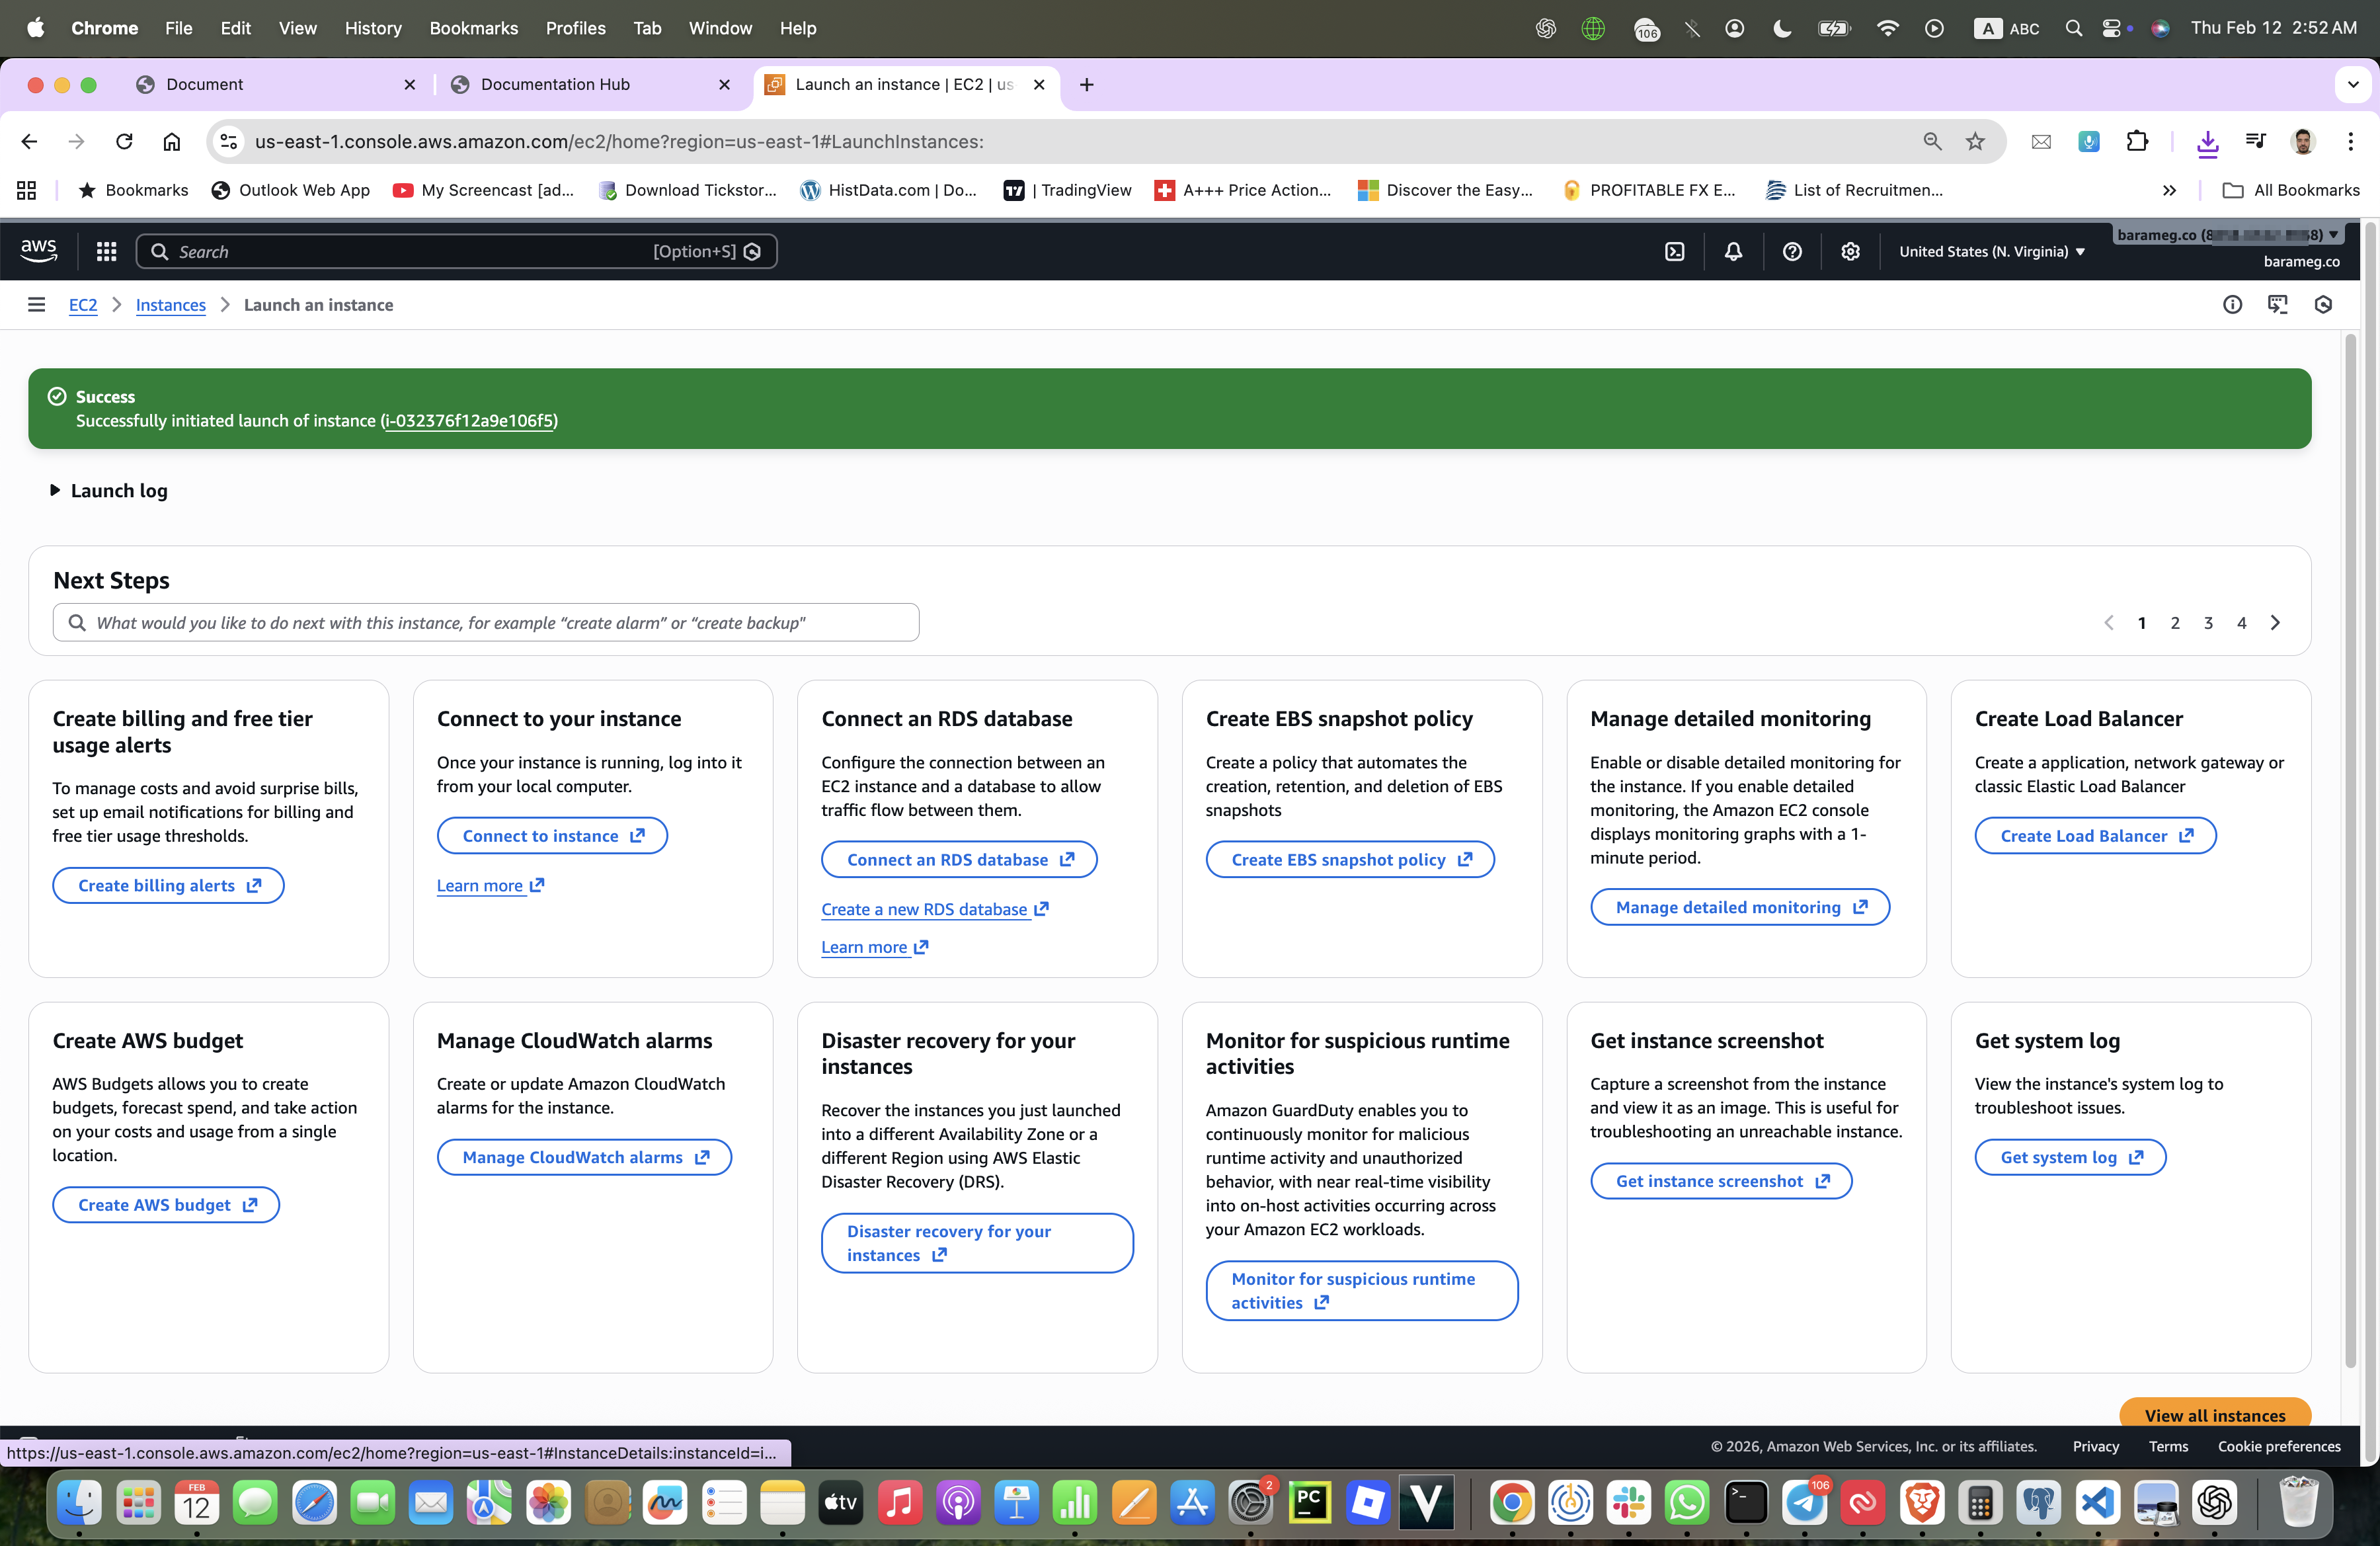Click Connect to instance button
Viewport: 2380px width, 1546px height.
click(x=552, y=836)
